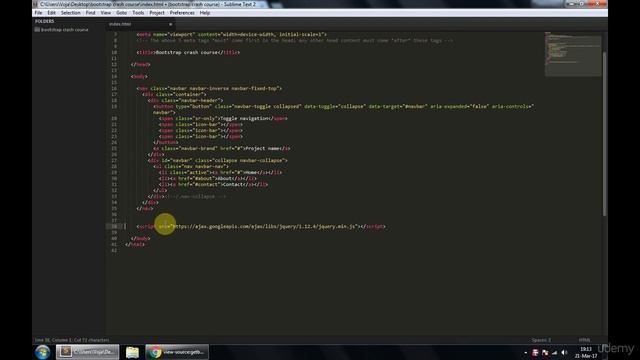
Task: Minimize the Sublime Text window
Action: 571,4
